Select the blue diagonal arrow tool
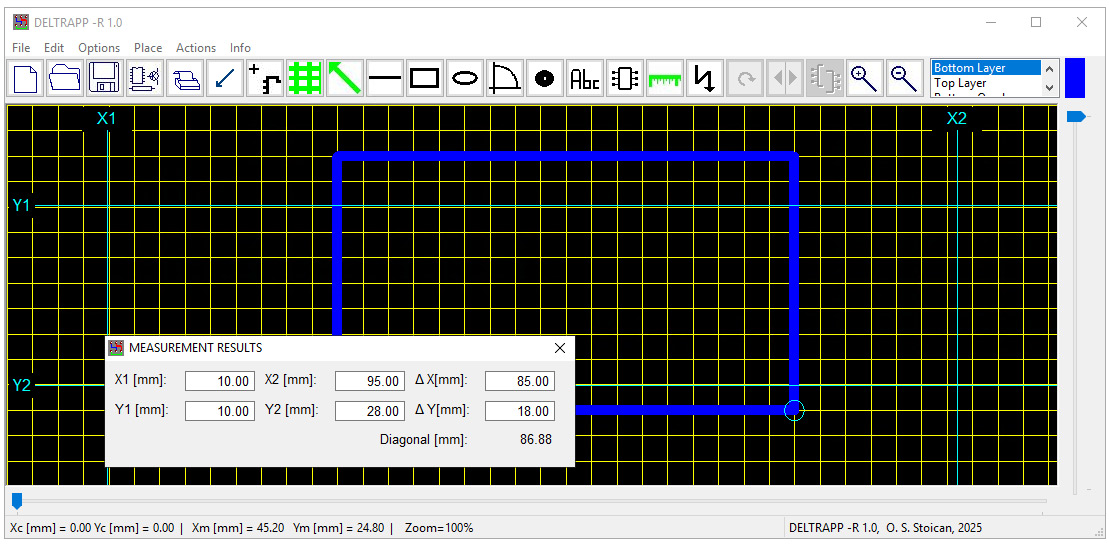This screenshot has width=1109, height=544. (225, 78)
